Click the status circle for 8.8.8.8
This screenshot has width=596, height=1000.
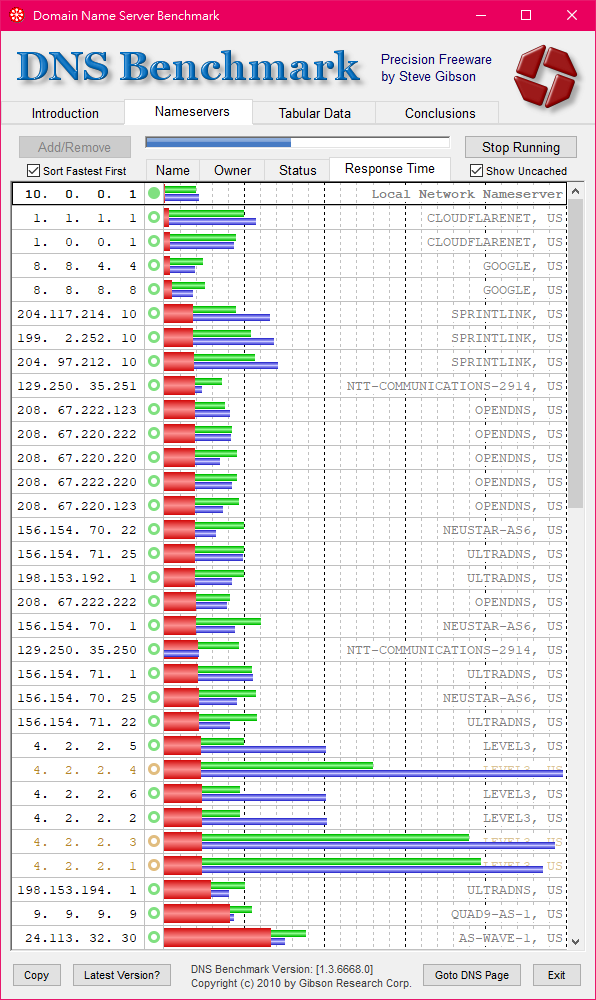pyautogui.click(x=154, y=289)
